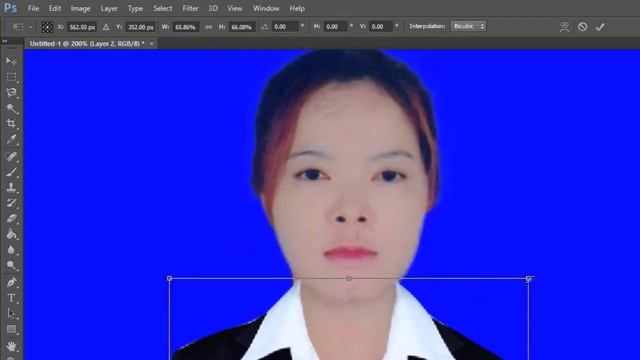Click the X position field
The image size is (640, 360).
82,27
